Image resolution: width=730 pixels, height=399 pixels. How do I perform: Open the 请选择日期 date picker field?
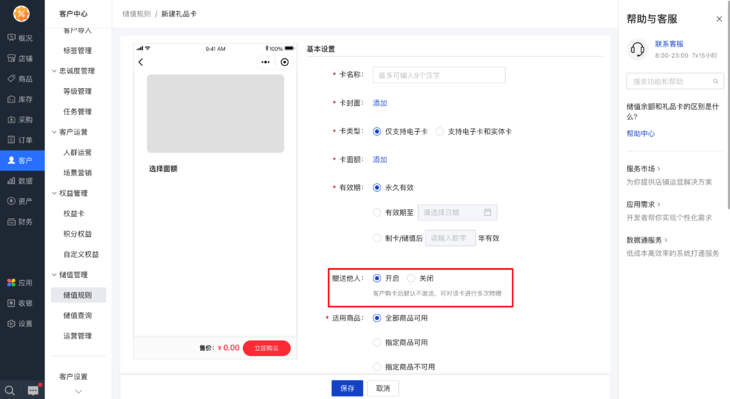point(457,212)
